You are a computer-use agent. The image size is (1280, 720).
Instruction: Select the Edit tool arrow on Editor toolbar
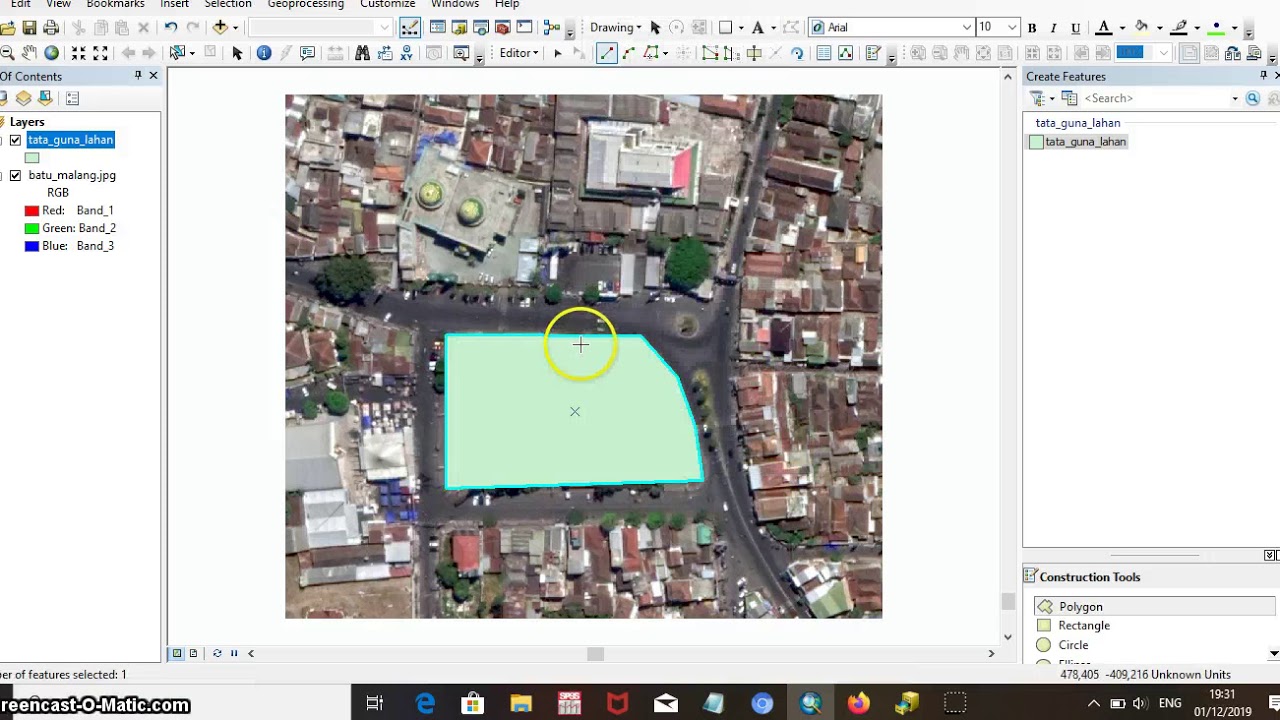[558, 53]
